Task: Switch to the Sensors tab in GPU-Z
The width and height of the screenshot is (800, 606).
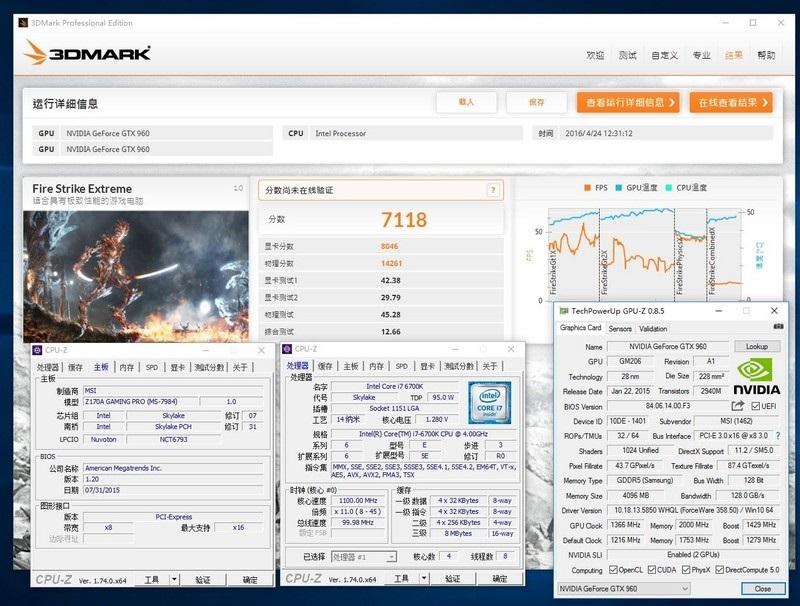Action: click(620, 329)
